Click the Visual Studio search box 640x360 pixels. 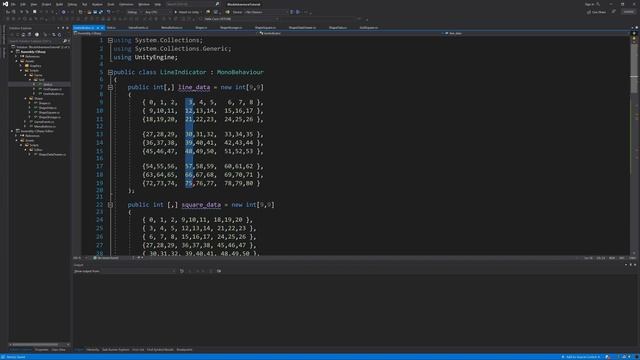pyautogui.click(x=193, y=4)
